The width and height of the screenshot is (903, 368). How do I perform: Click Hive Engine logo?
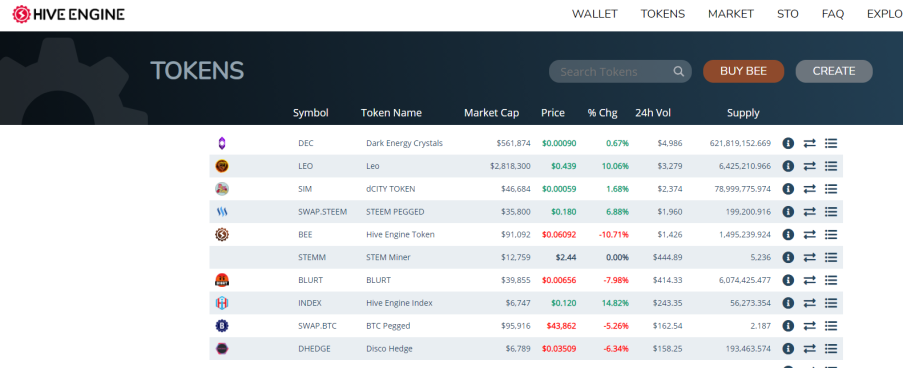pos(69,14)
